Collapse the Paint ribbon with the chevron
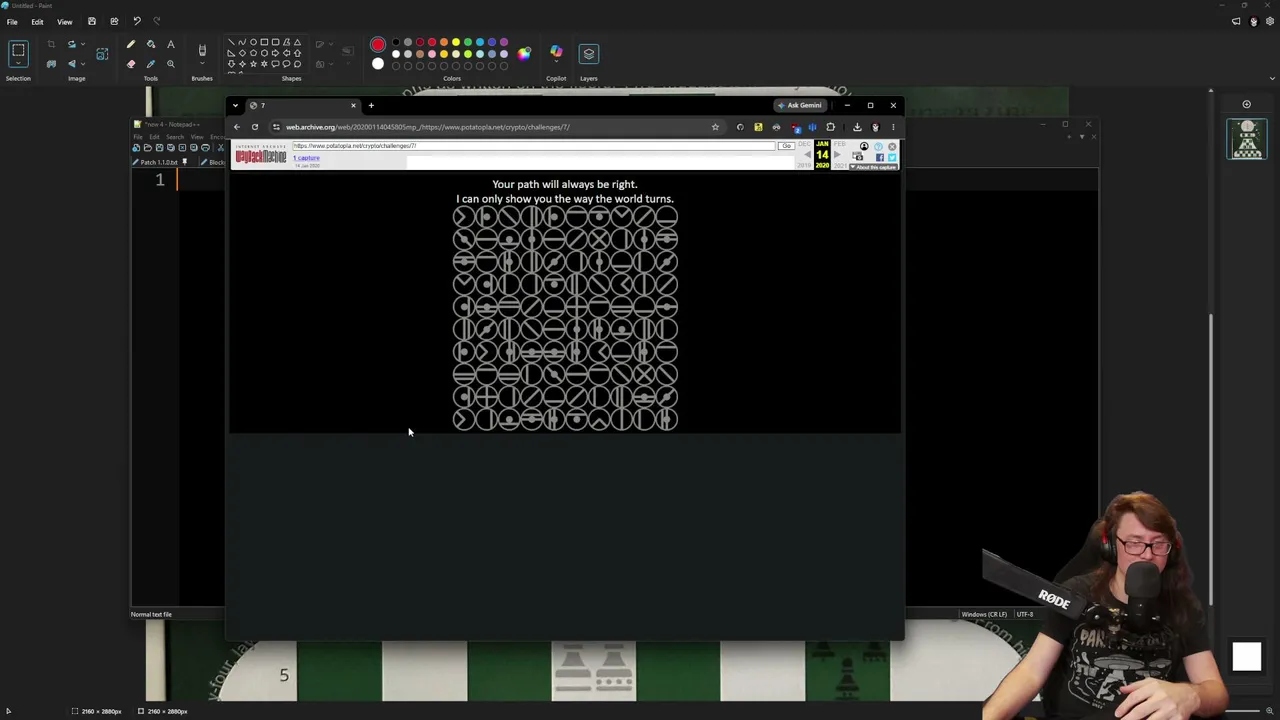The image size is (1280, 720). tap(1272, 78)
